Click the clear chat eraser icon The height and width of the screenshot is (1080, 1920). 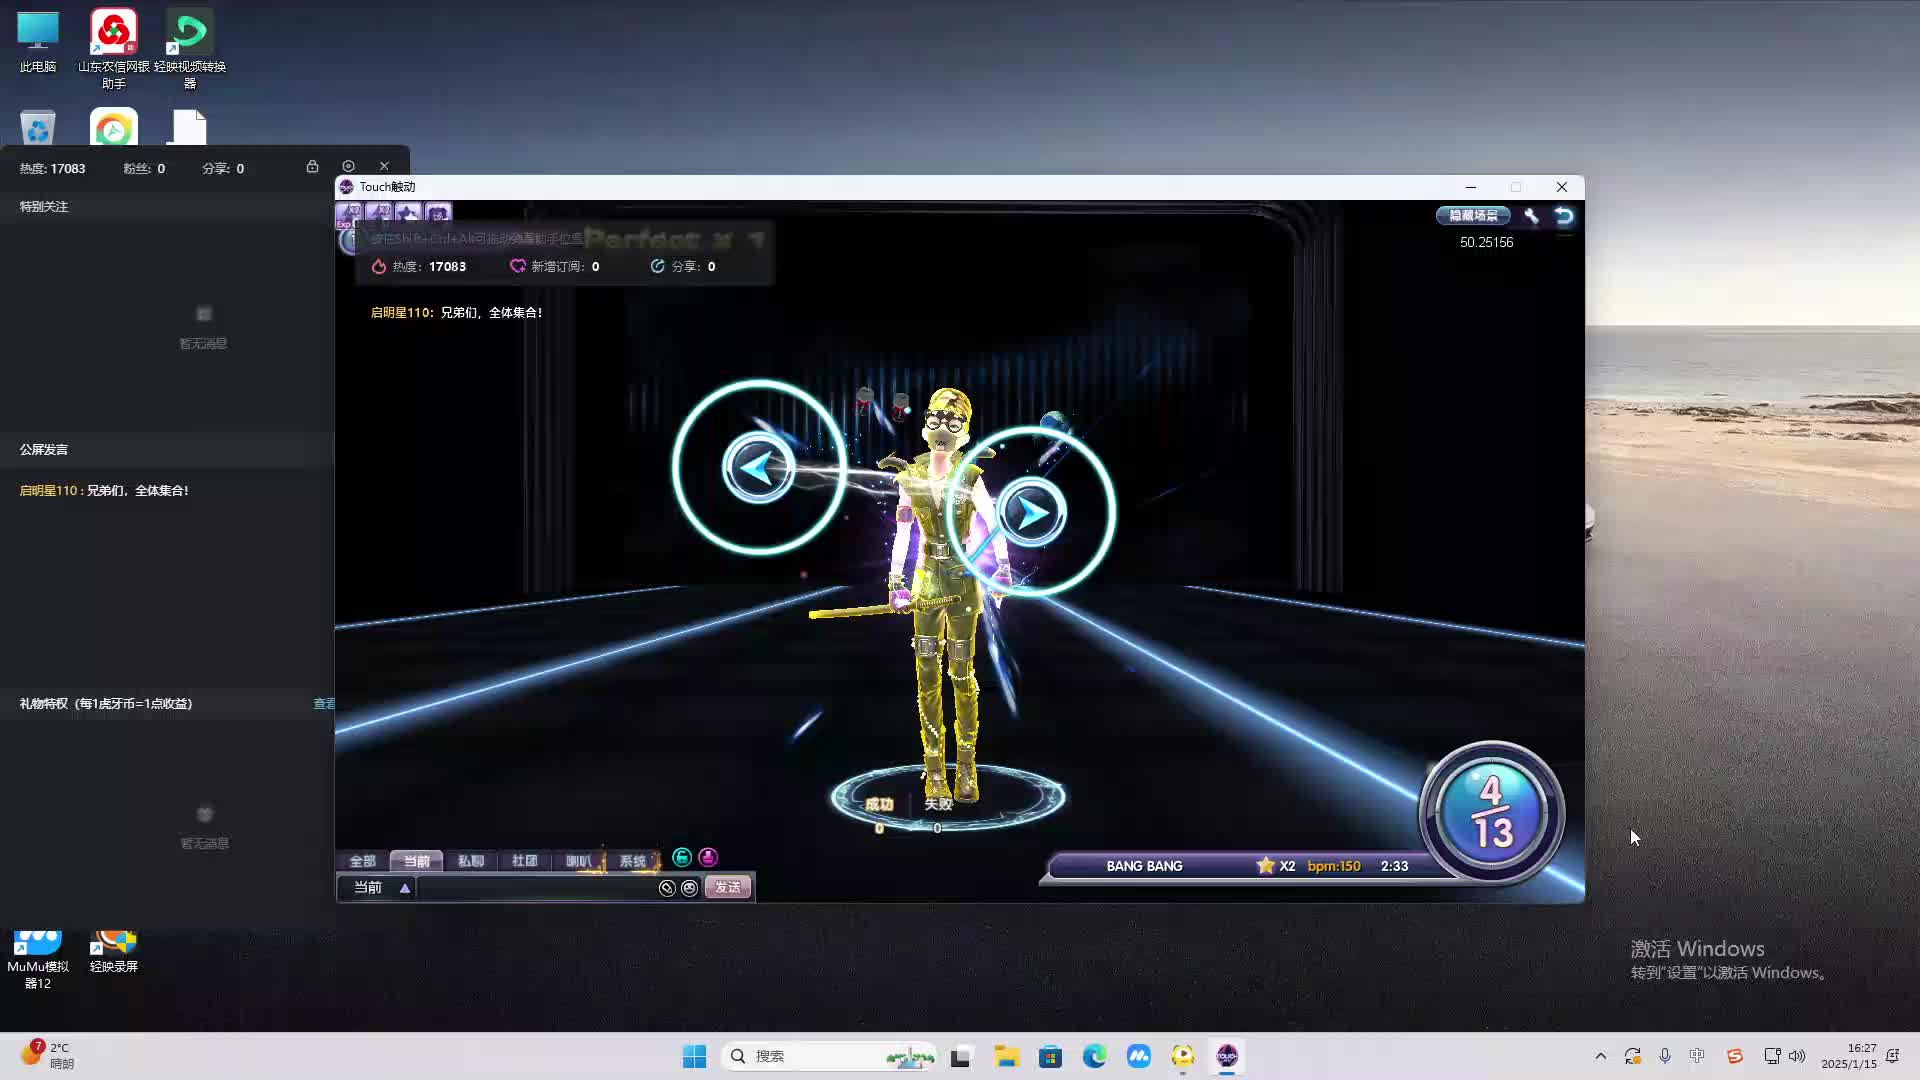click(x=667, y=888)
